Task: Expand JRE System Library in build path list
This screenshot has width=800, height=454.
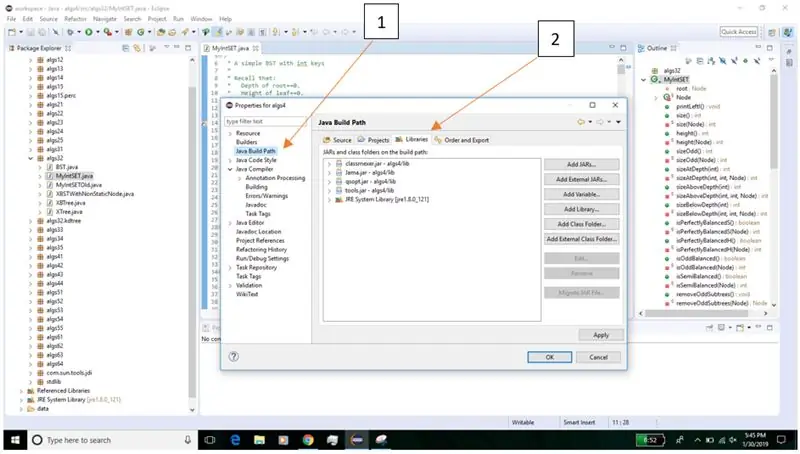Action: [329, 199]
